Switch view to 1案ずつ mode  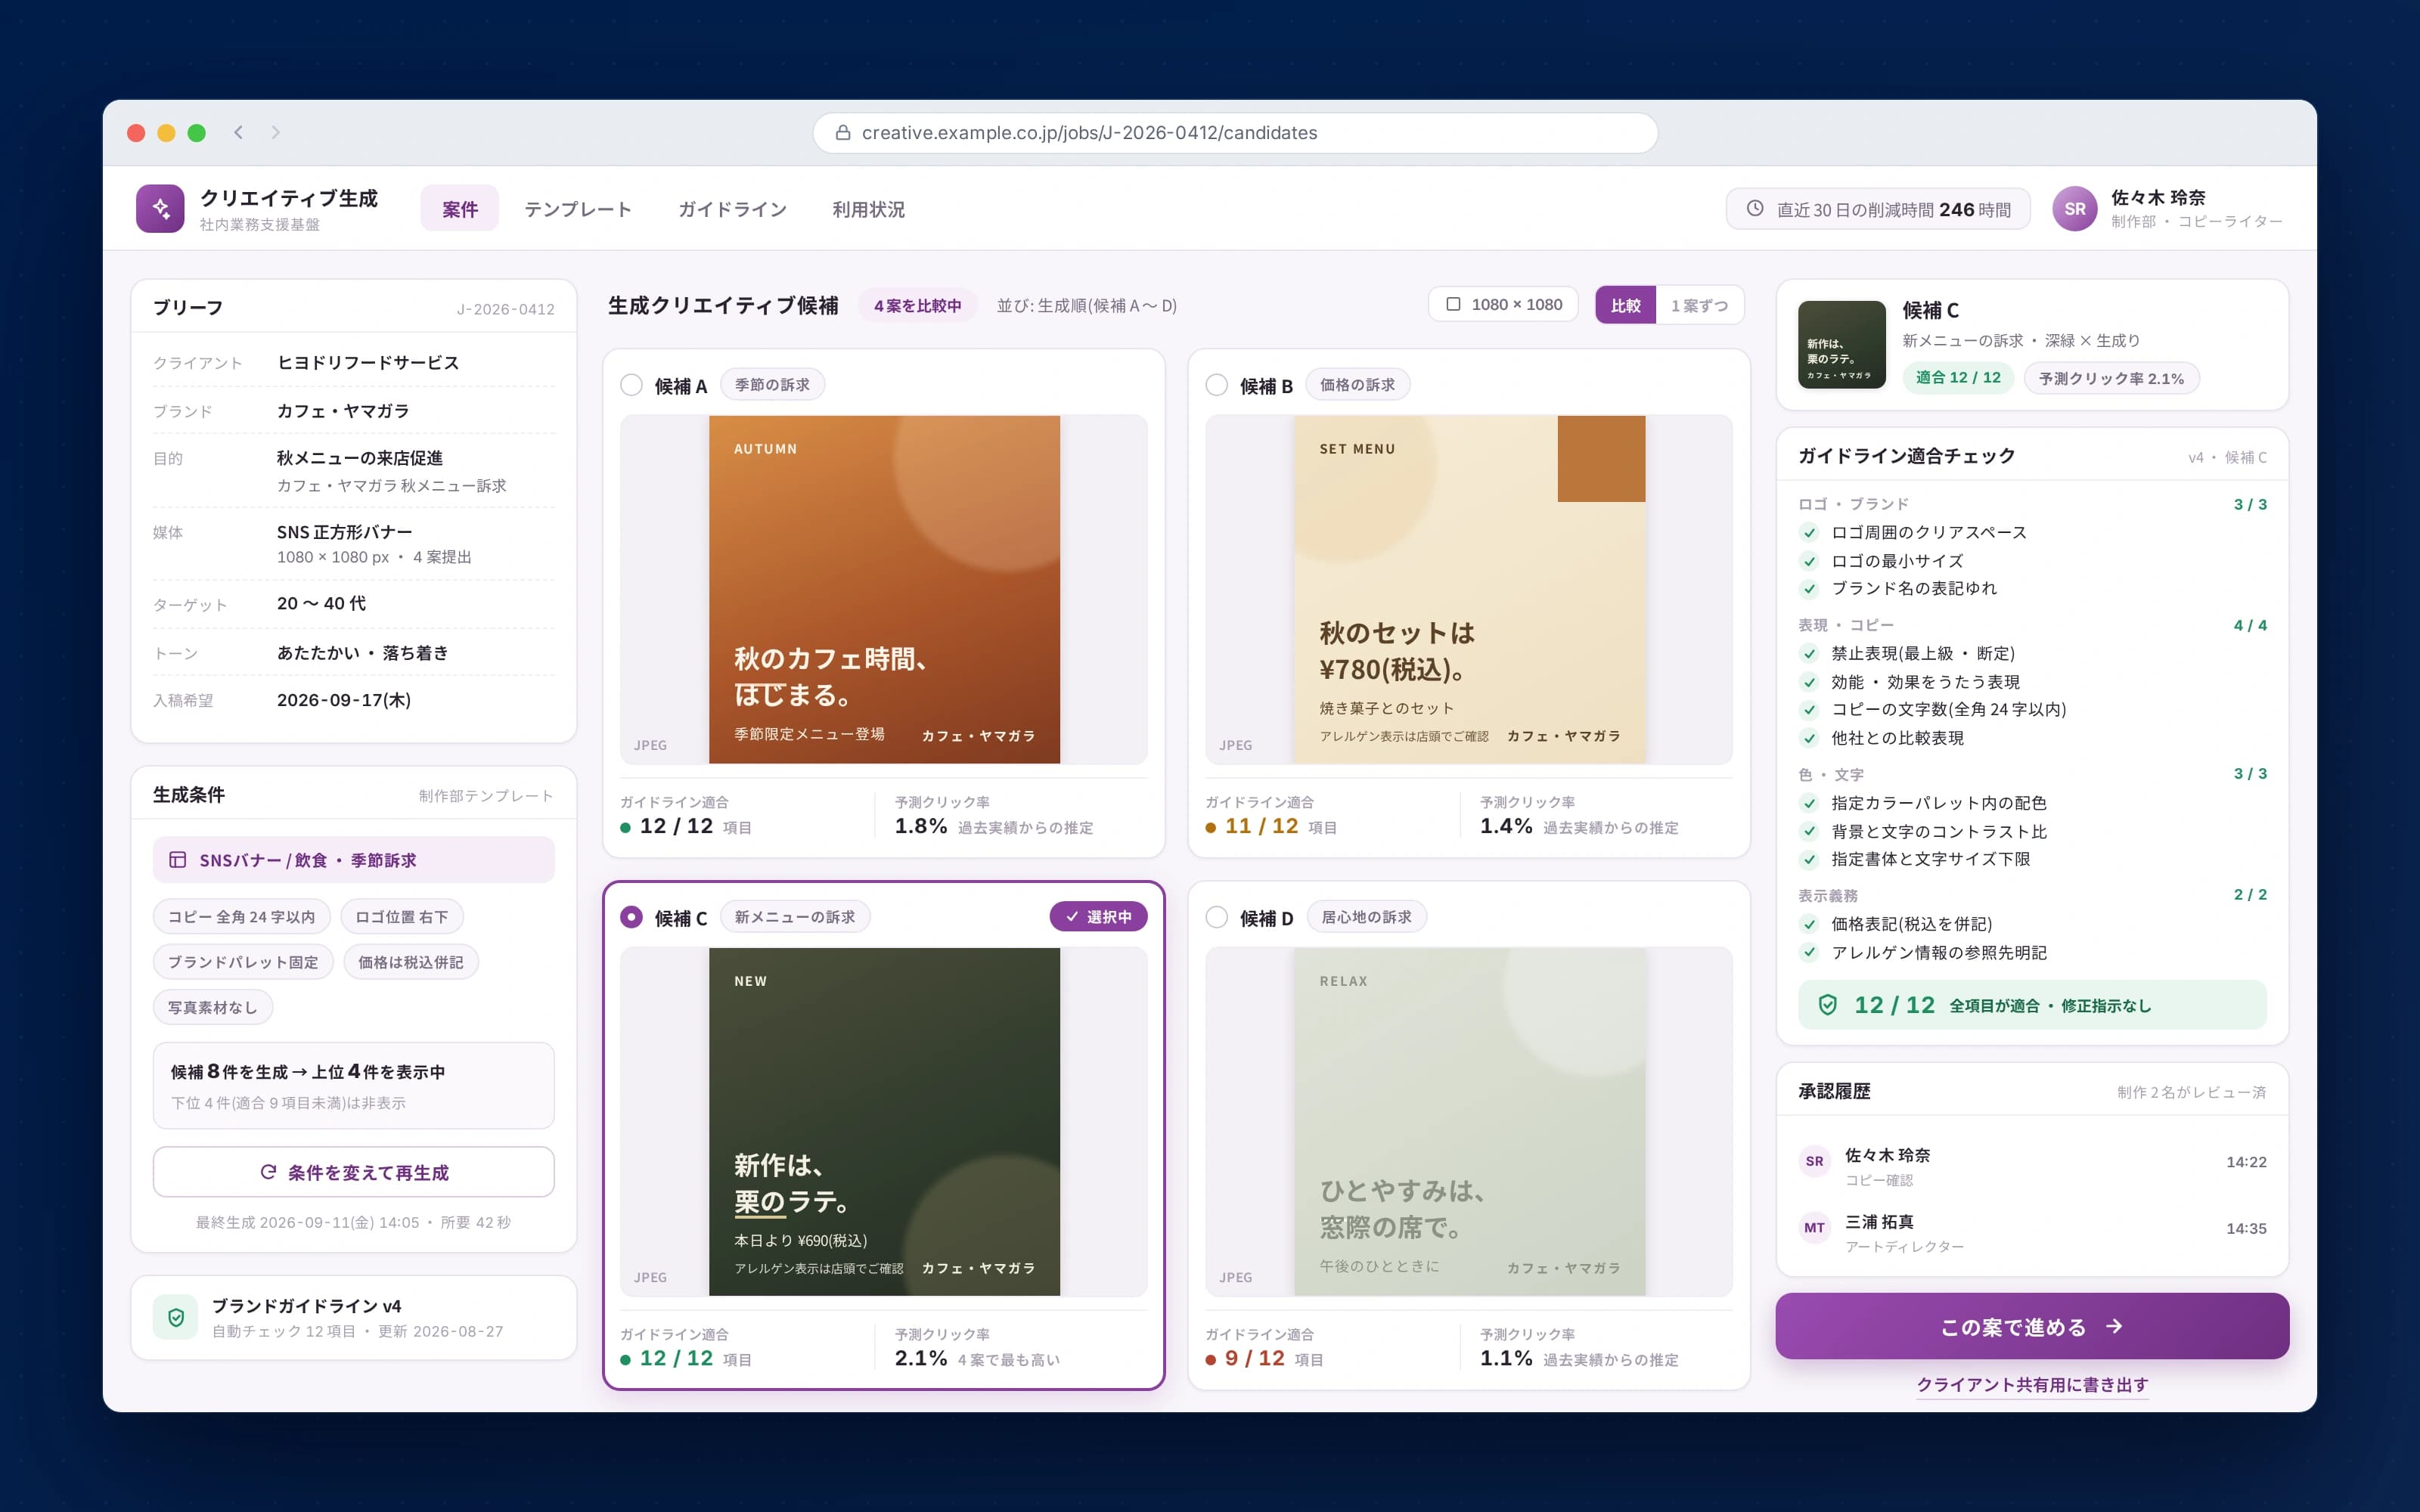[x=1699, y=305]
